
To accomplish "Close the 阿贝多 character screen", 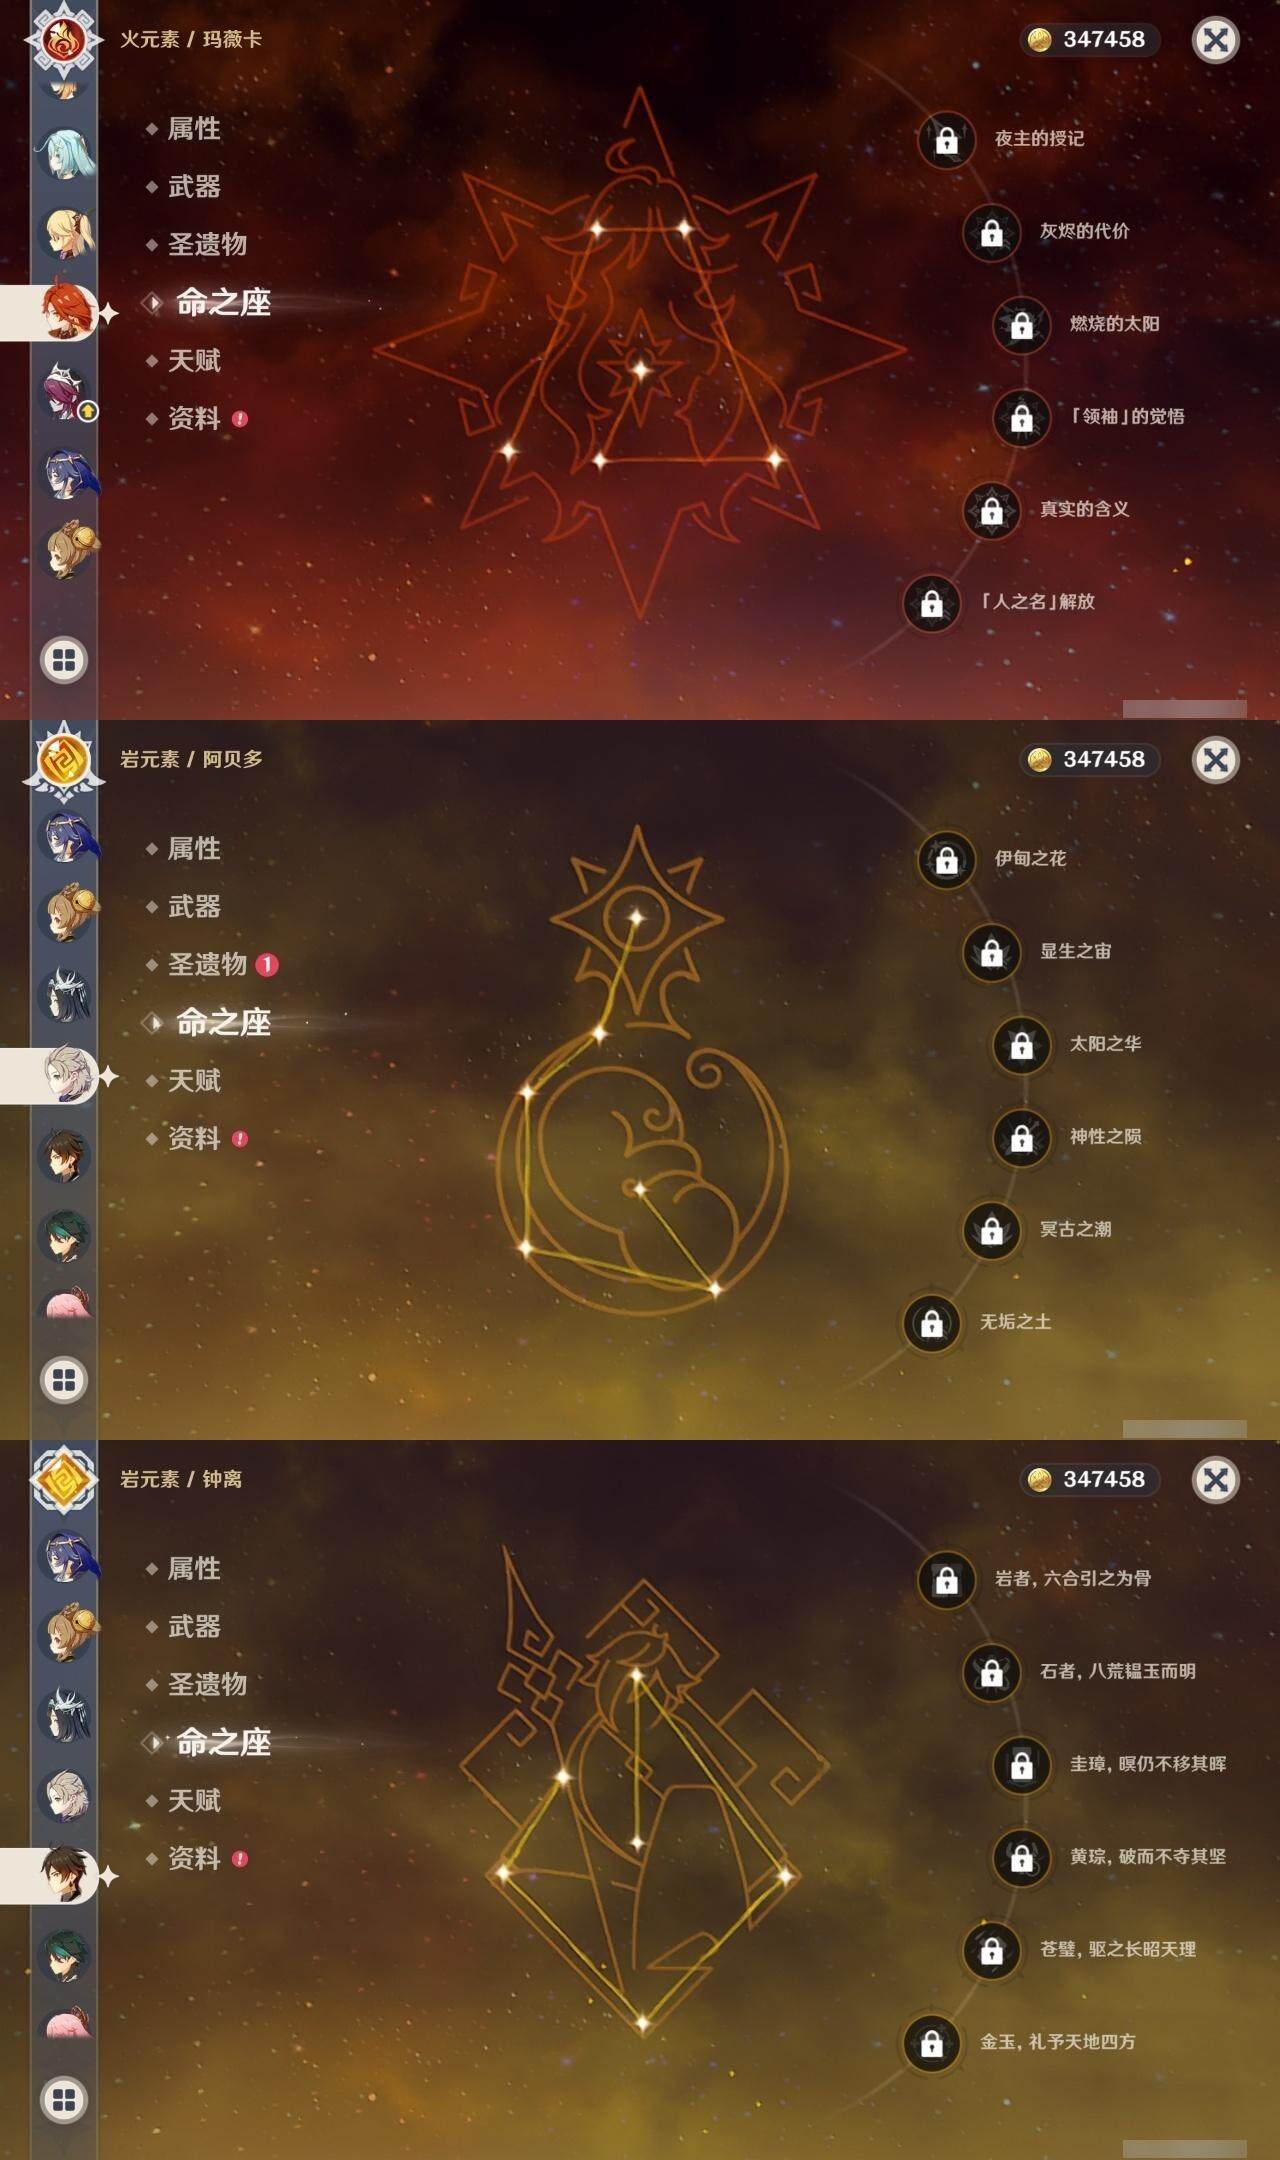I will [x=1215, y=760].
